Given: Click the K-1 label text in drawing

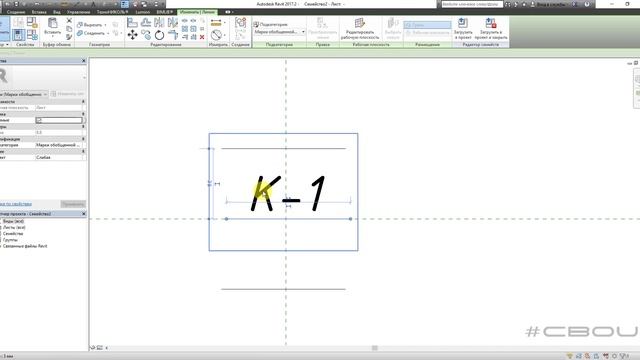Looking at the screenshot, I should click(288, 193).
